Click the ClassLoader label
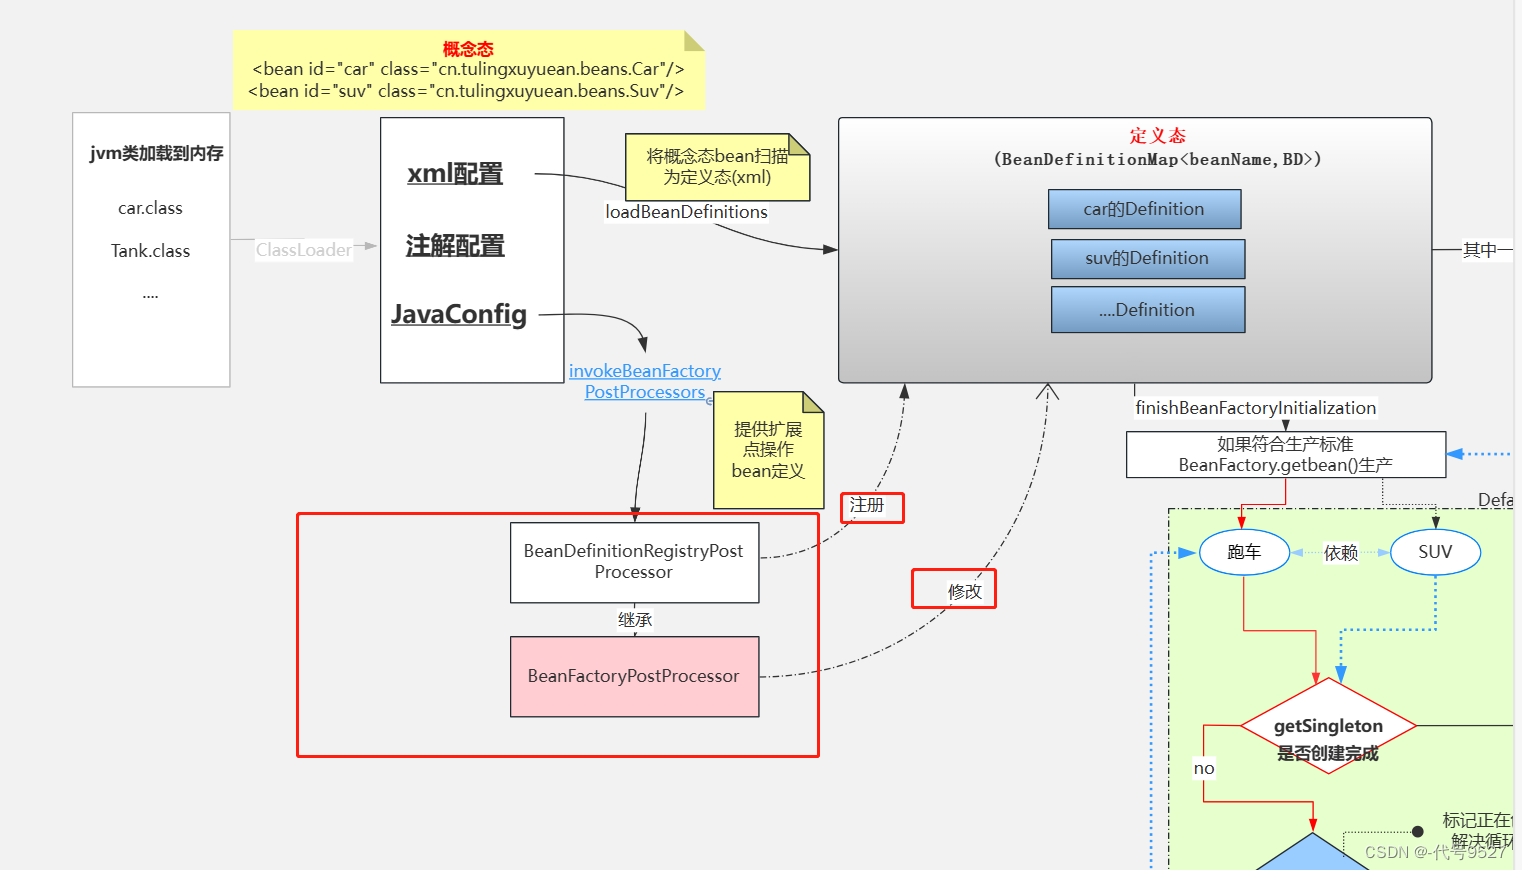The width and height of the screenshot is (1522, 870). tap(304, 250)
